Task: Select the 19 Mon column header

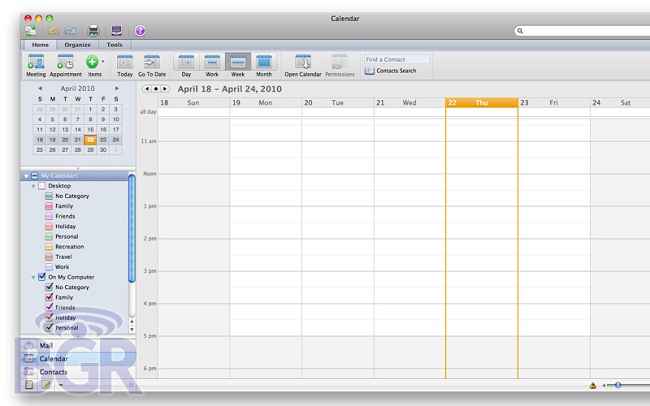Action: [x=266, y=103]
